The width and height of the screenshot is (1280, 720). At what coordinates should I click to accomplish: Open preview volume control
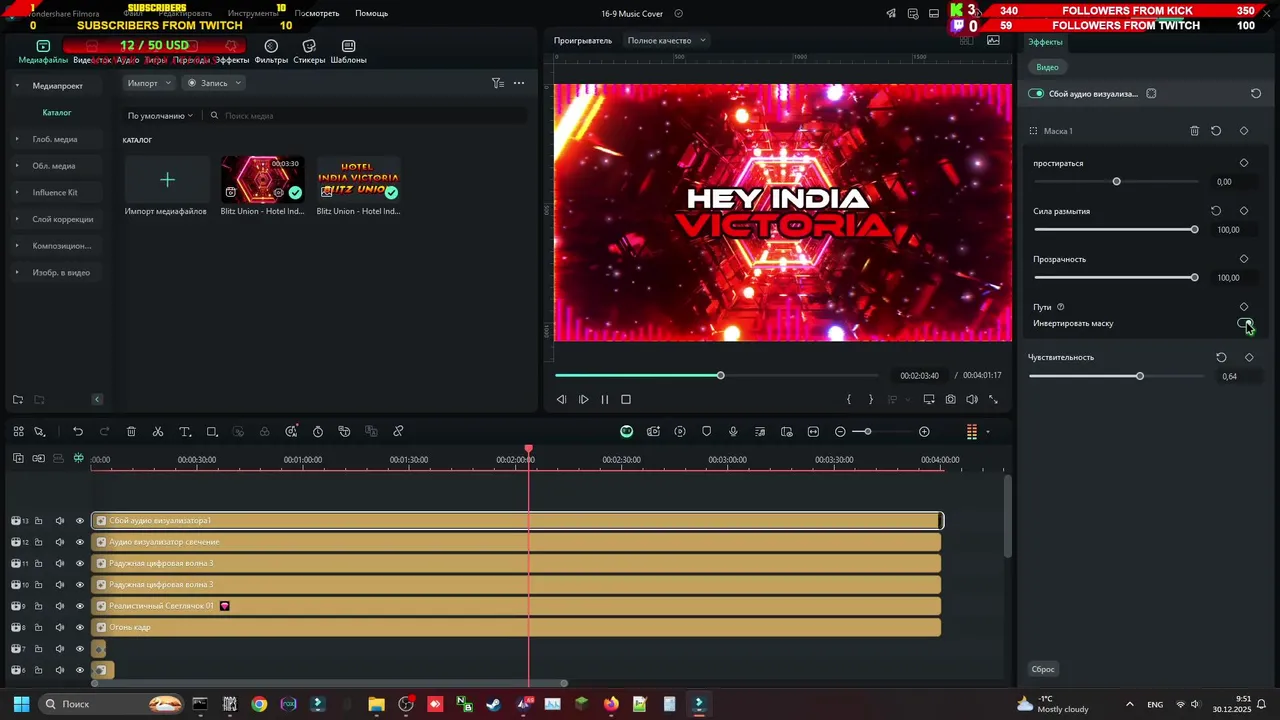(x=971, y=399)
